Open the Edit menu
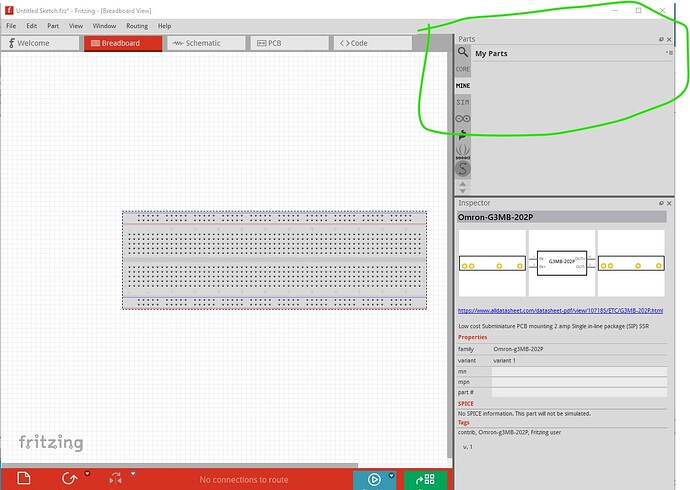690x490 pixels. pyautogui.click(x=32, y=26)
